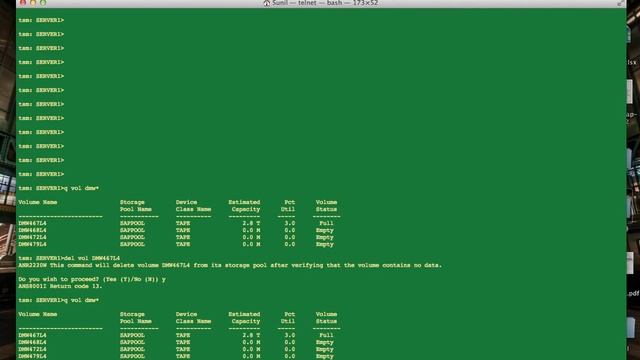Click SAPPOOL cell of DMW472L4 in first output

pyautogui.click(x=132, y=237)
